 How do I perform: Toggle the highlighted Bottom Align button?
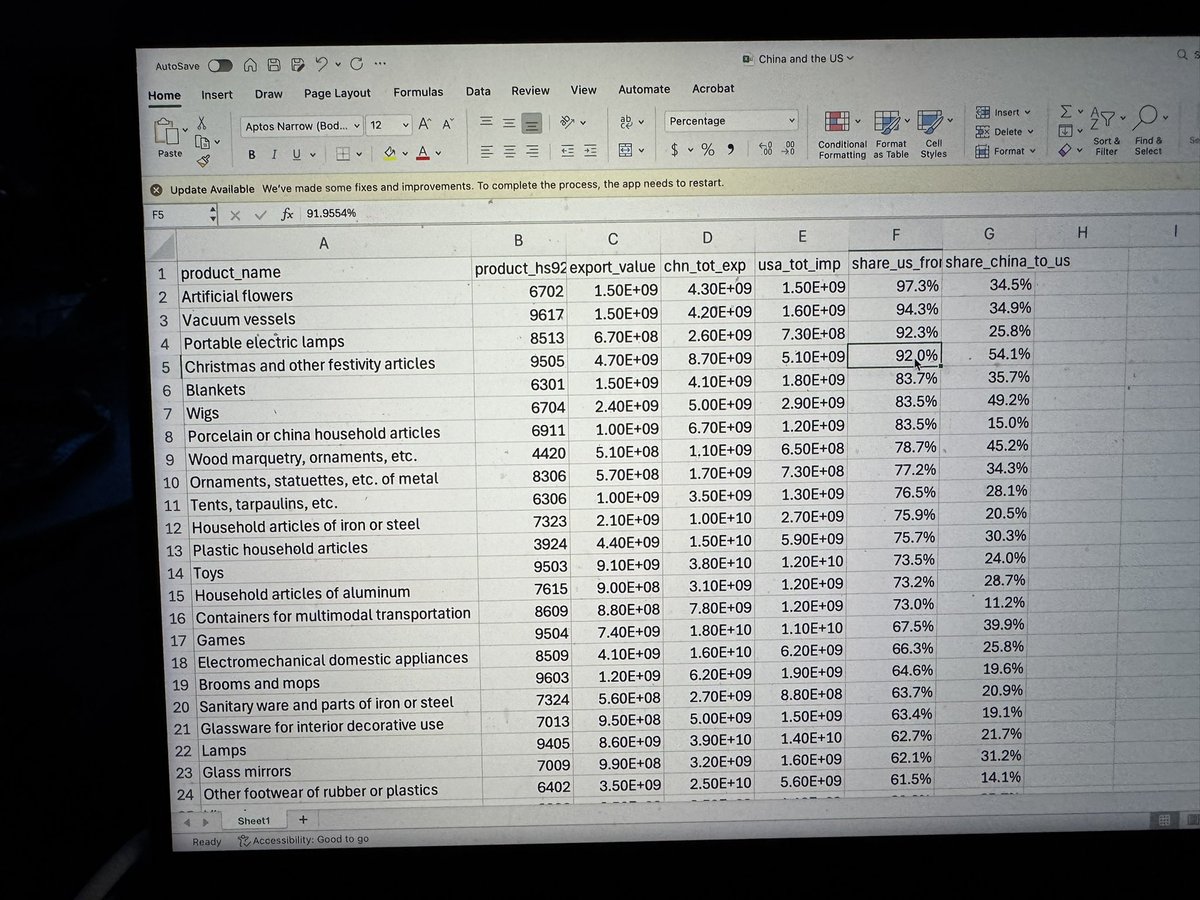(532, 123)
